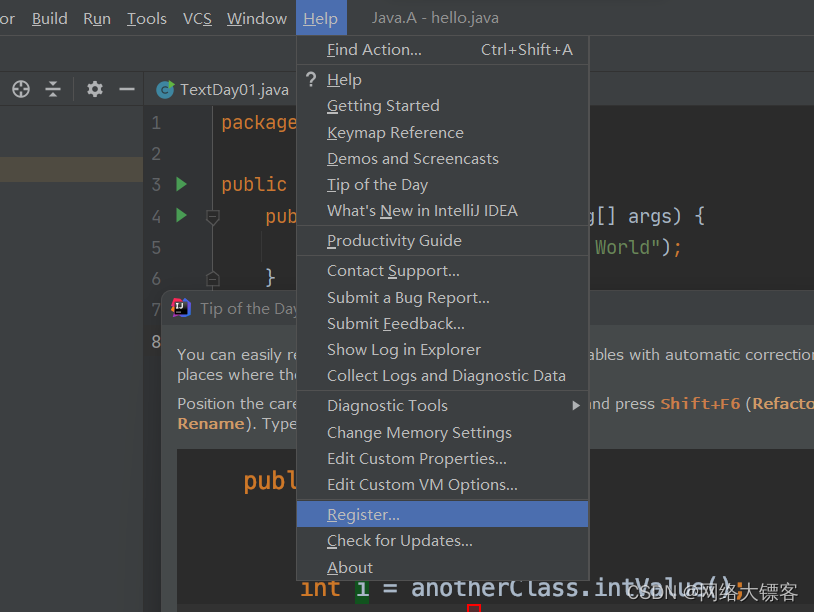Click the public keyword on line 3

point(254,185)
